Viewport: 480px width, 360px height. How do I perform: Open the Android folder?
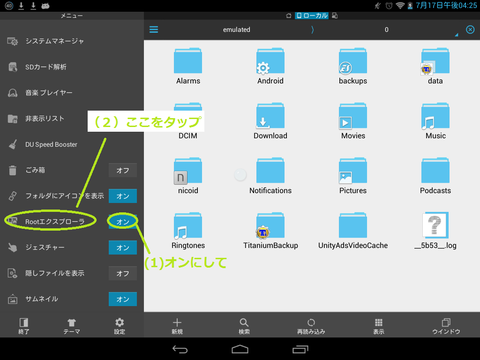(270, 66)
